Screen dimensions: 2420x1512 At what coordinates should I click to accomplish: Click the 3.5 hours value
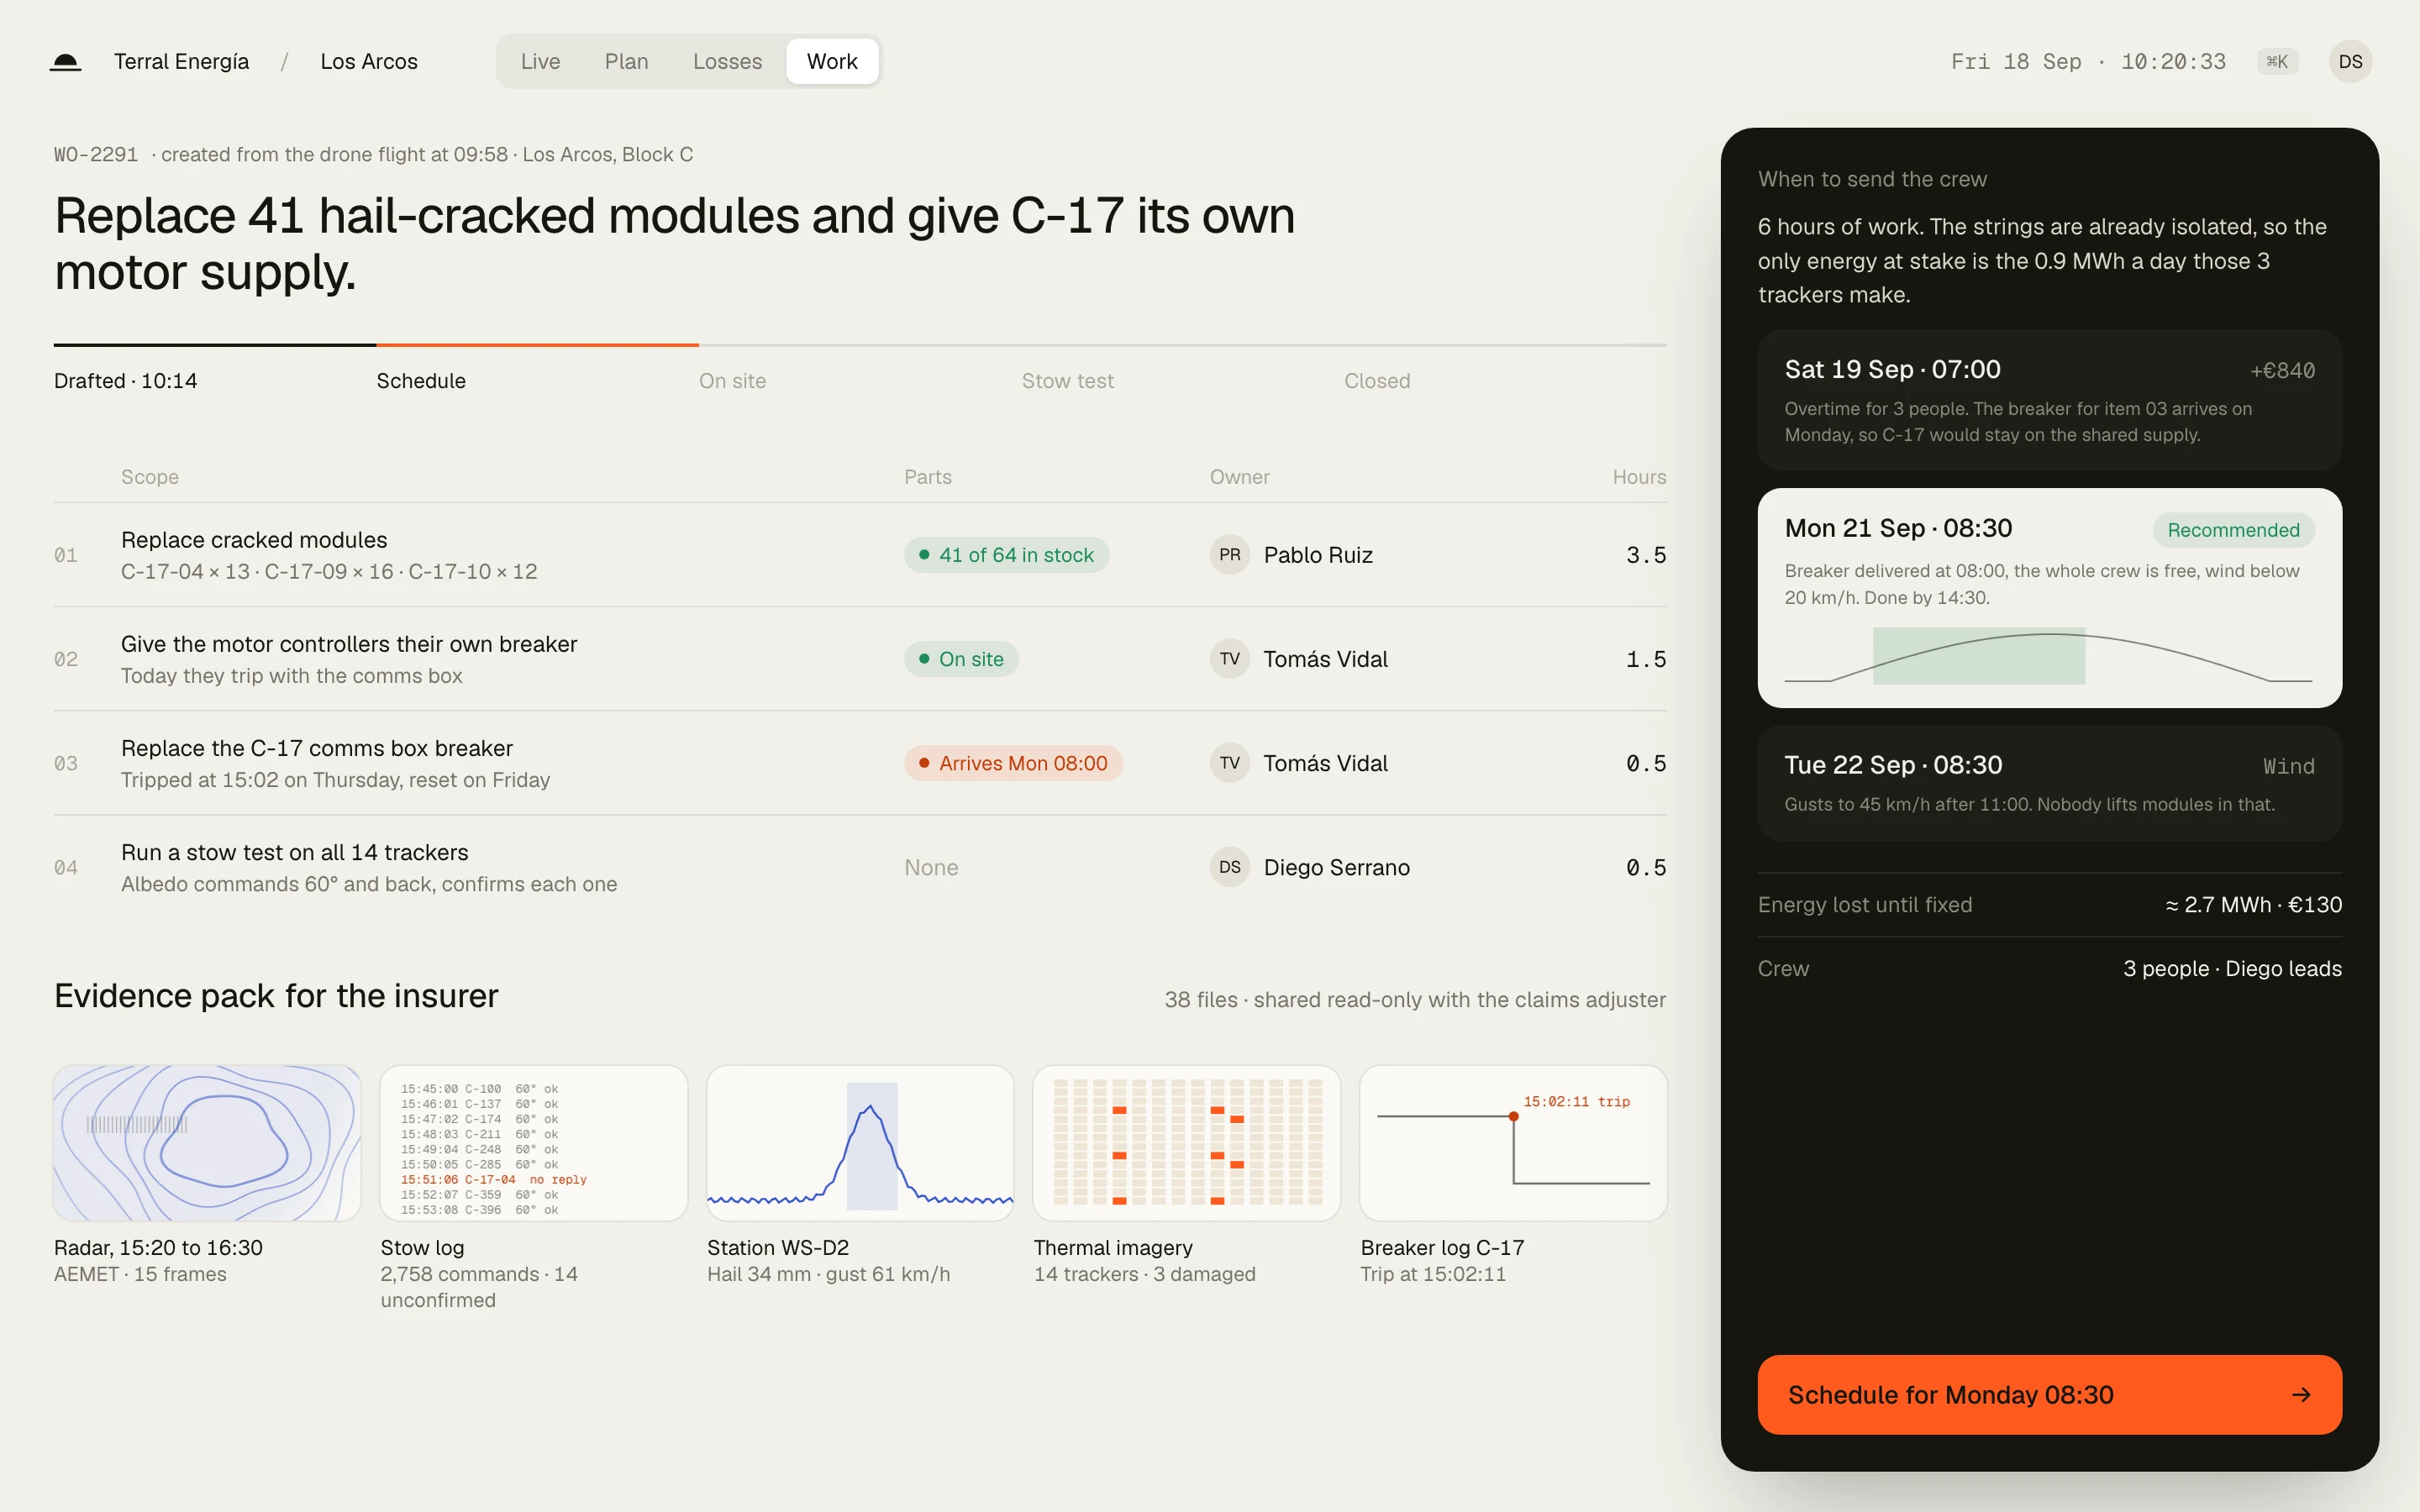coord(1645,555)
